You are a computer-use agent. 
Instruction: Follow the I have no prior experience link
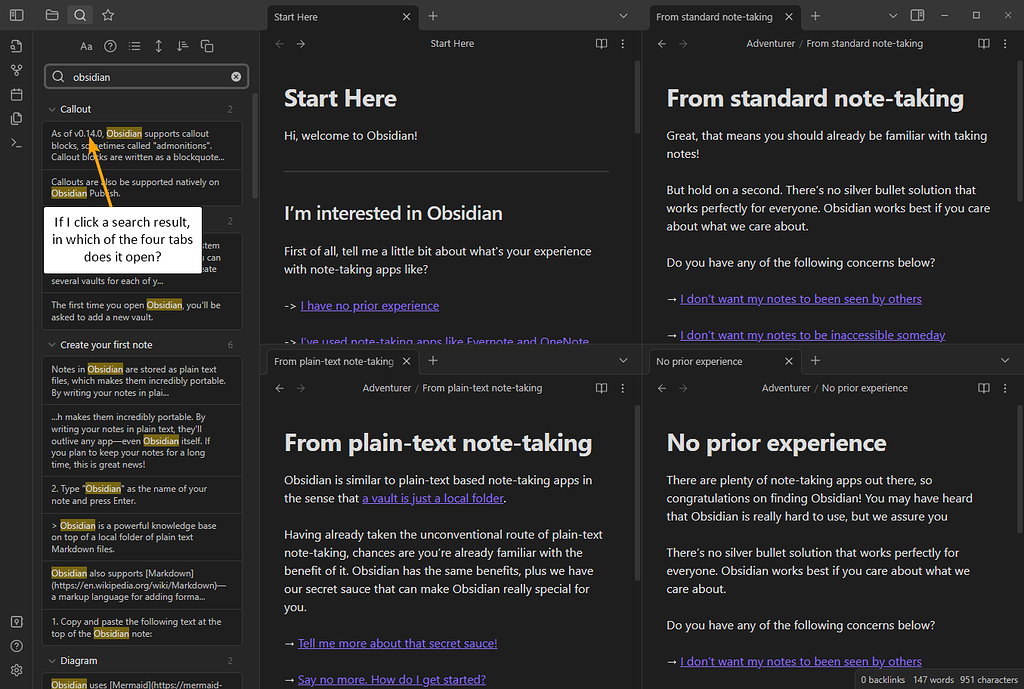[x=369, y=306]
